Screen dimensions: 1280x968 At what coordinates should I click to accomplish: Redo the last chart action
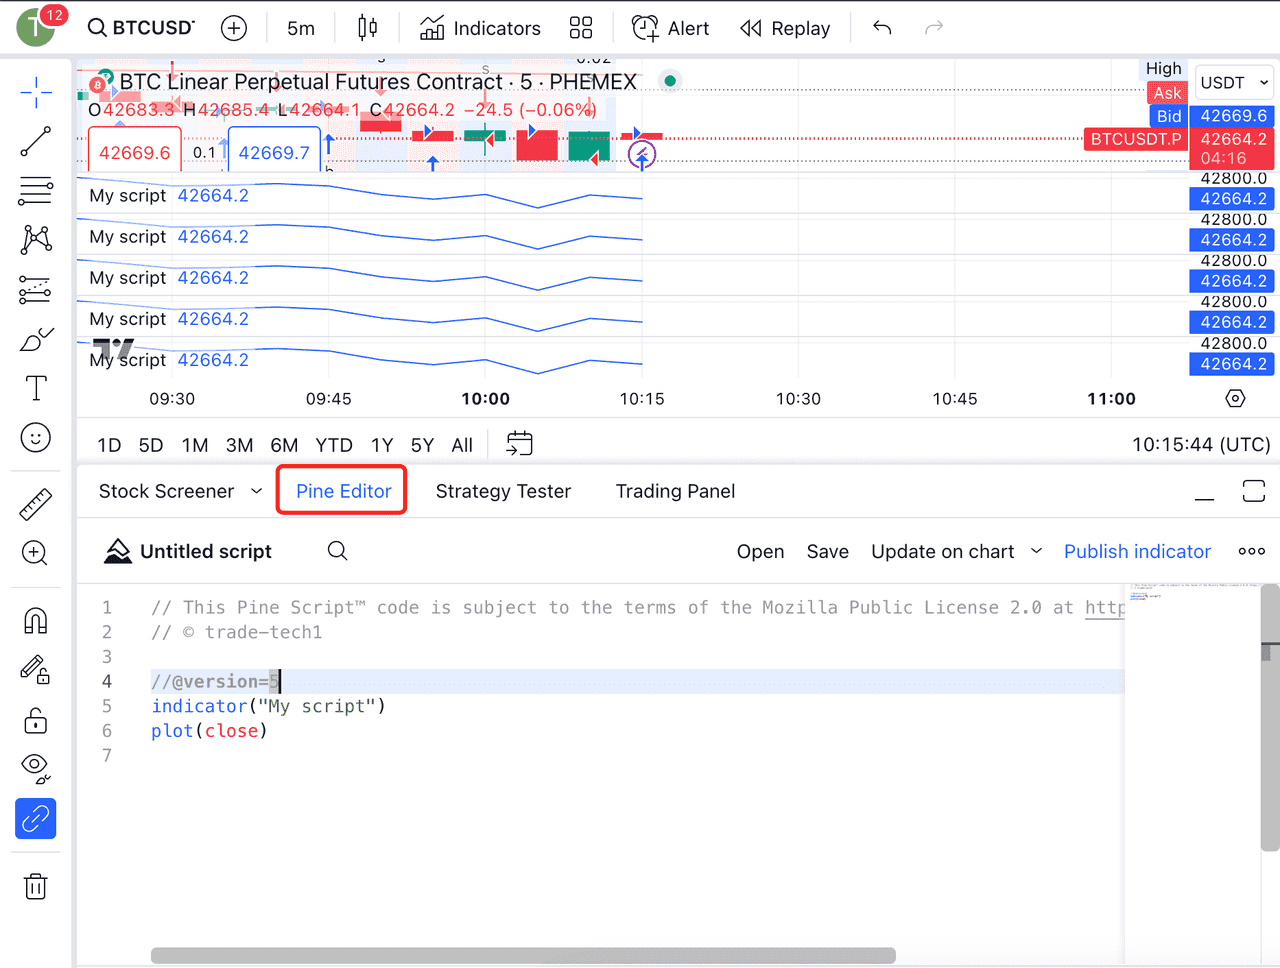[x=934, y=28]
